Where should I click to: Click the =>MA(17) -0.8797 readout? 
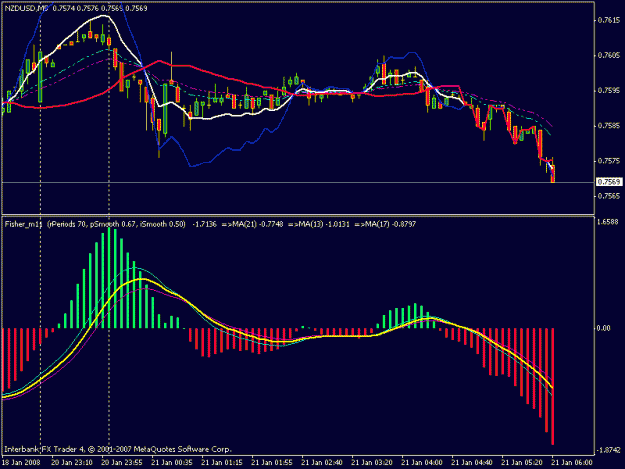[385, 224]
